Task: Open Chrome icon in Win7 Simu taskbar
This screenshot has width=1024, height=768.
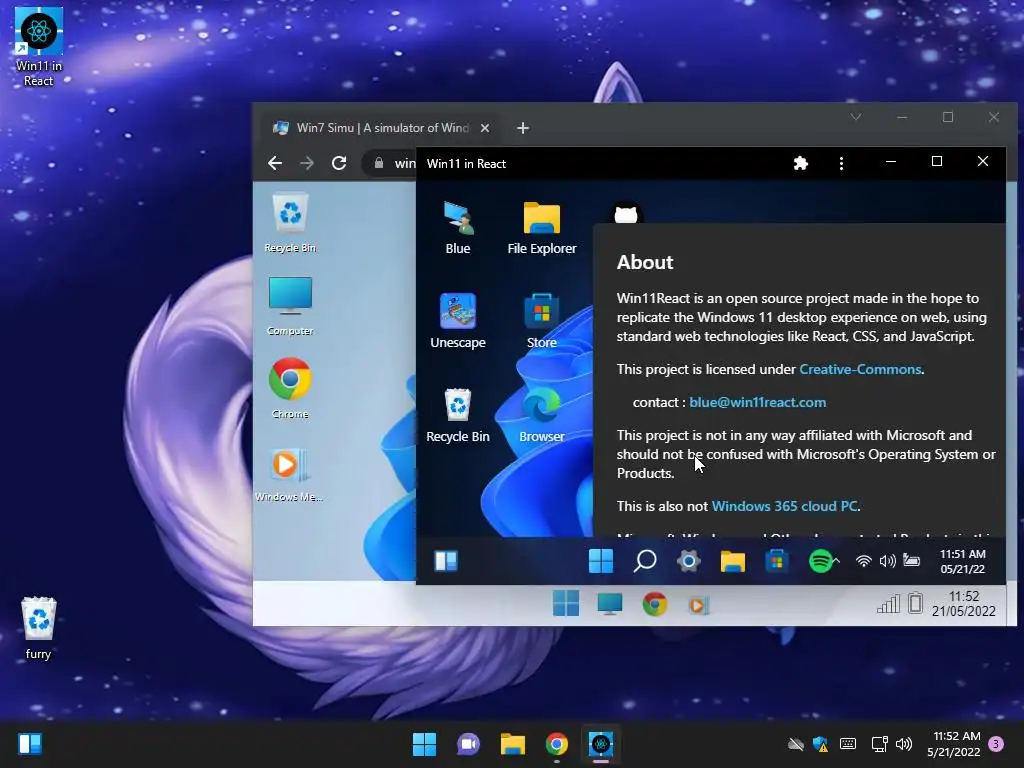Action: coord(654,604)
